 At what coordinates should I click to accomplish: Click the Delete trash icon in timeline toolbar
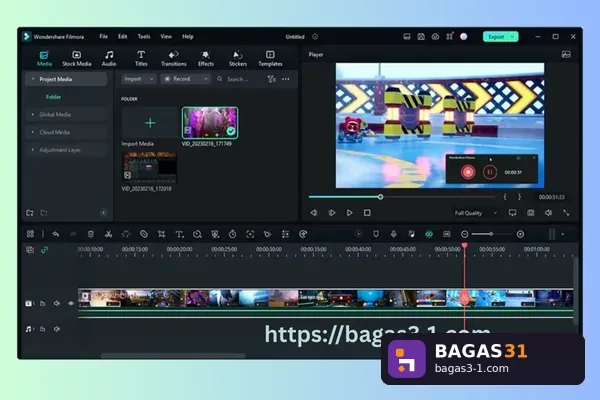(91, 234)
